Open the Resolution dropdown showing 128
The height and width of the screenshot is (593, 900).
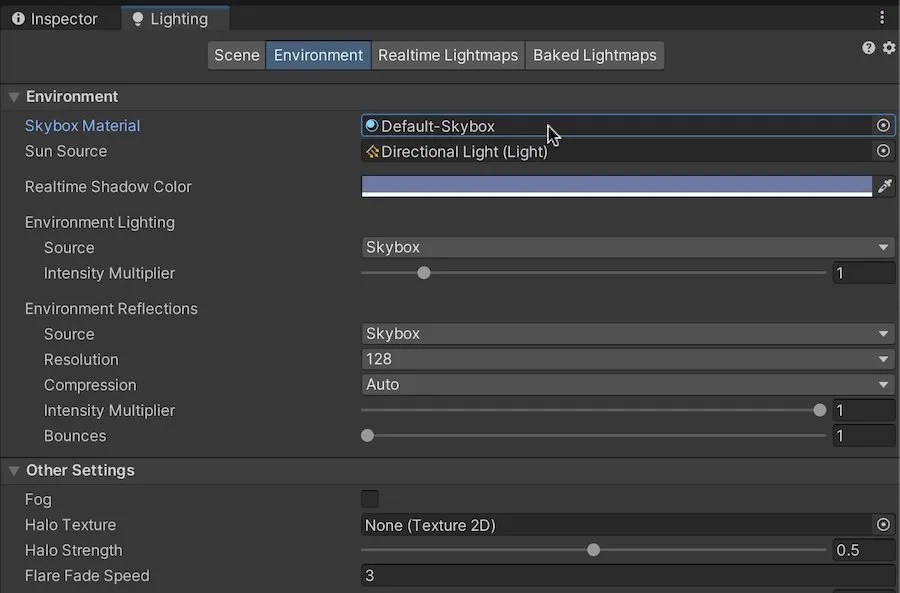click(627, 358)
